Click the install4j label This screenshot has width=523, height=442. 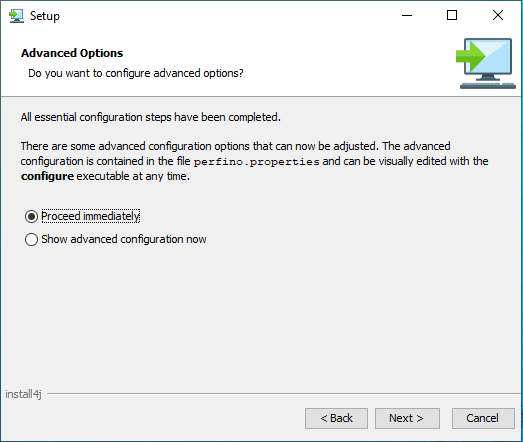23,394
